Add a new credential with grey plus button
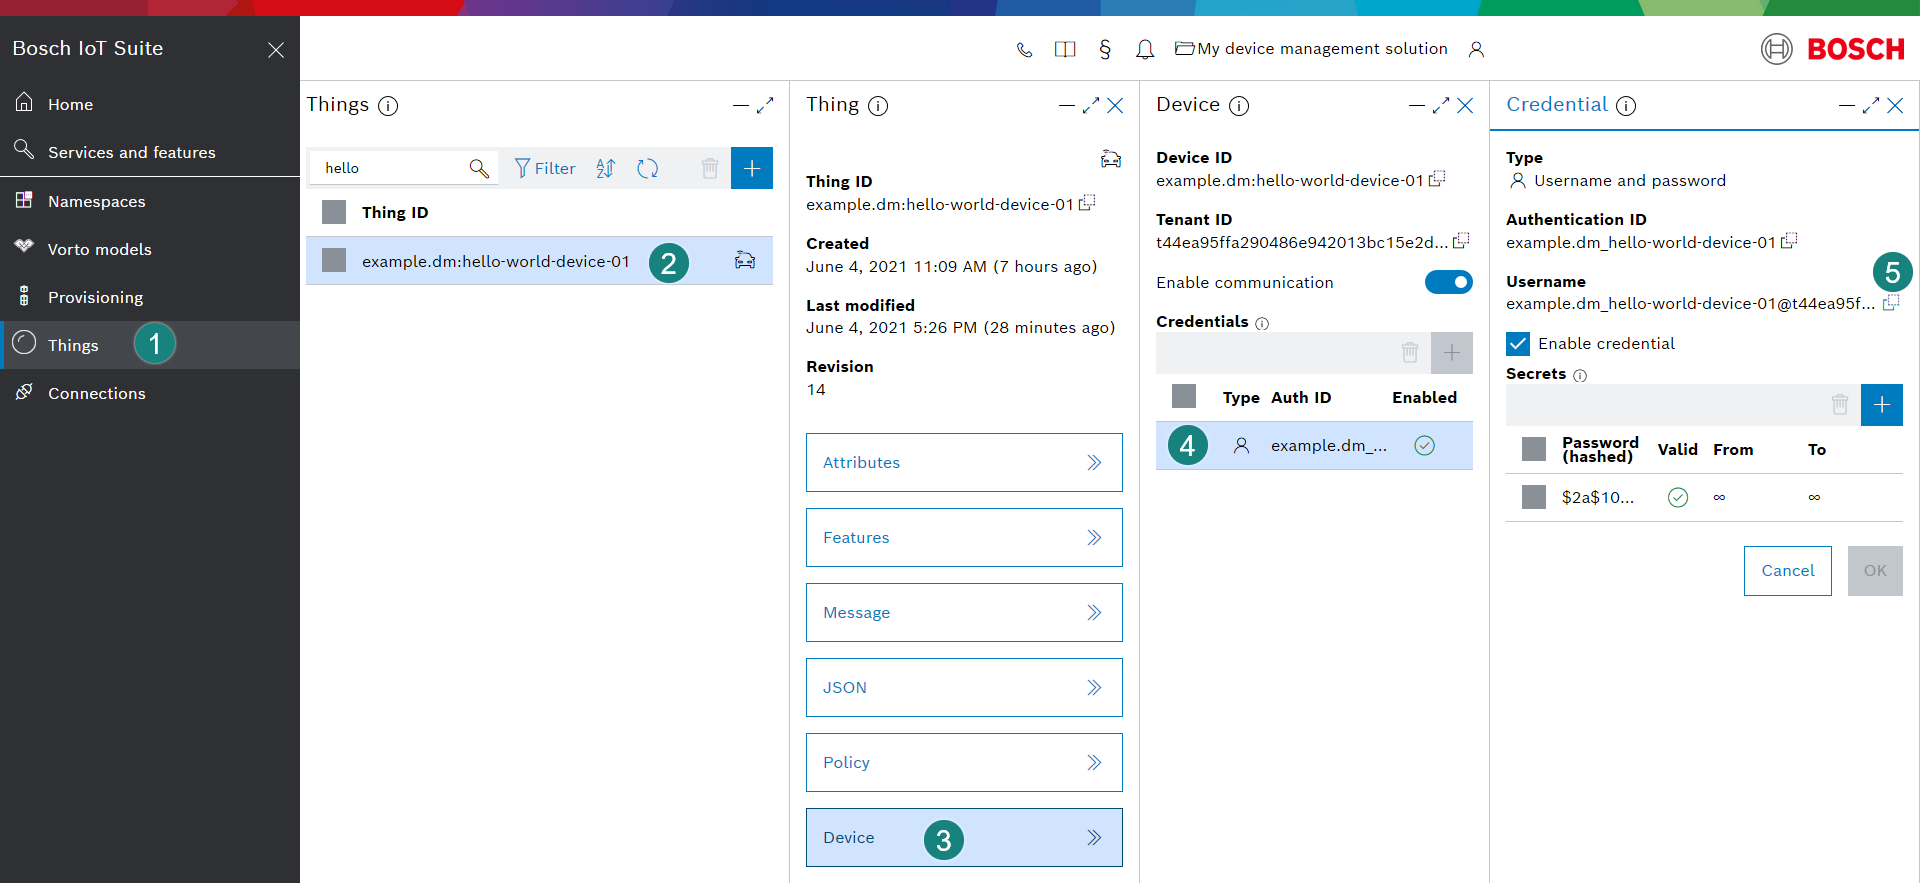Image resolution: width=1920 pixels, height=883 pixels. [x=1452, y=353]
